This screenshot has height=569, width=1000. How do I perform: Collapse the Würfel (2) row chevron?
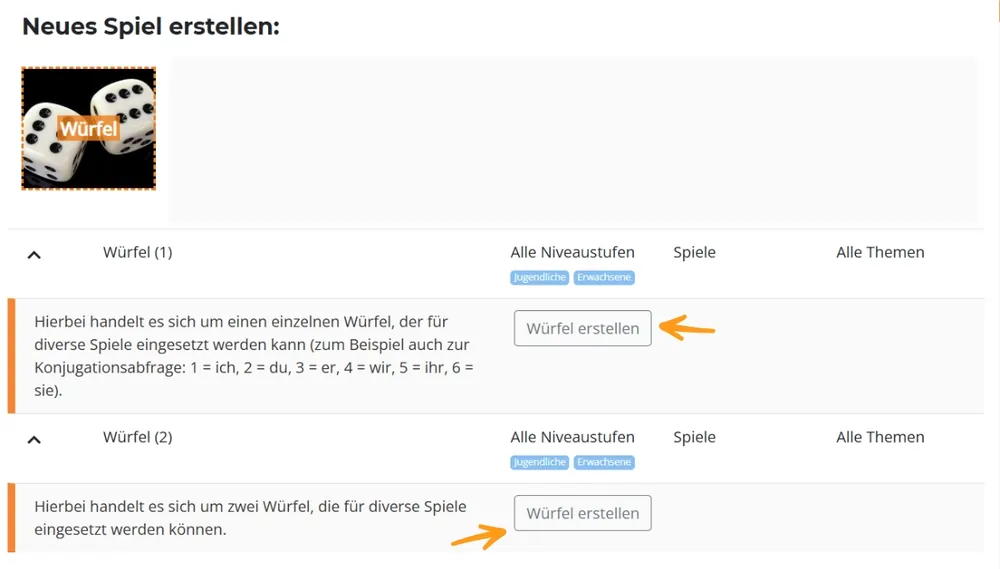tap(34, 439)
